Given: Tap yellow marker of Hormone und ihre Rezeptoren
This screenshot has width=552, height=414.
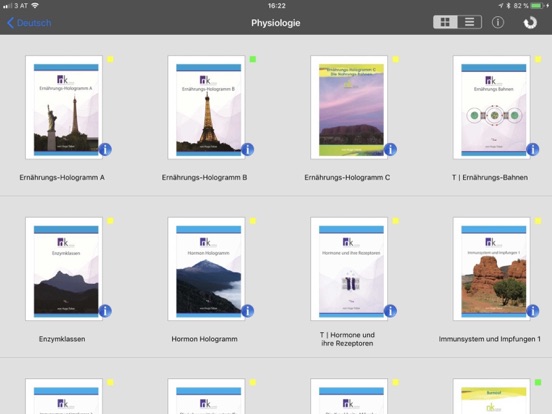Looking at the screenshot, I should pyautogui.click(x=396, y=221).
